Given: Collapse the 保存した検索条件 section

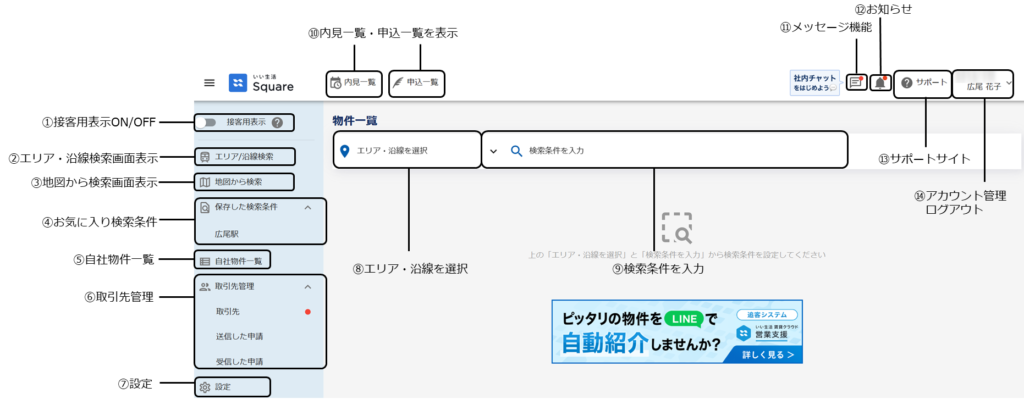Looking at the screenshot, I should (x=308, y=207).
